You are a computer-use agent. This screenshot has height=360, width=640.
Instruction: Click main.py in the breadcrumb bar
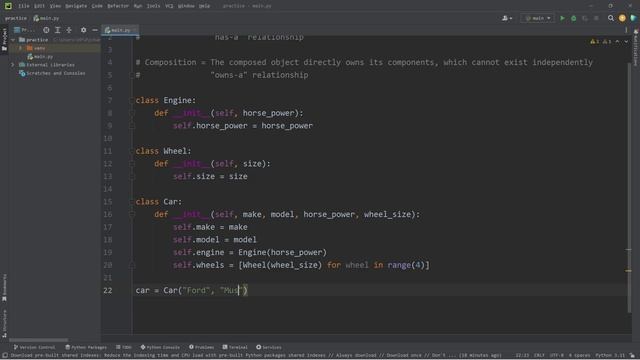point(46,18)
